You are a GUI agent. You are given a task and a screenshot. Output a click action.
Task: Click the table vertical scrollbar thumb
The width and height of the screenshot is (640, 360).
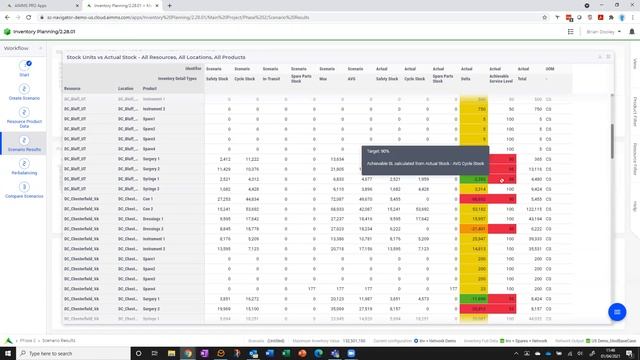[x=612, y=141]
